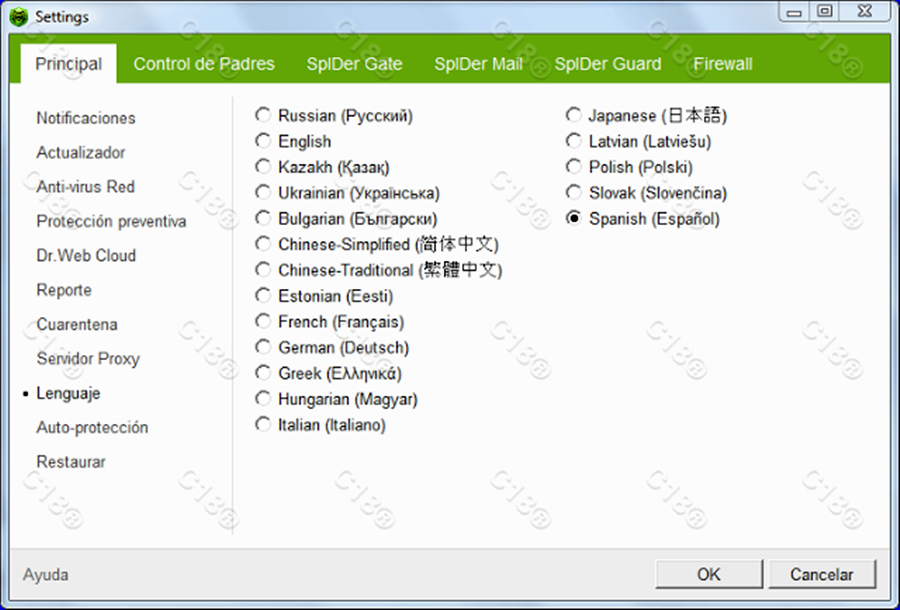
Task: Go to the SpIDer Mail tab
Action: (478, 64)
